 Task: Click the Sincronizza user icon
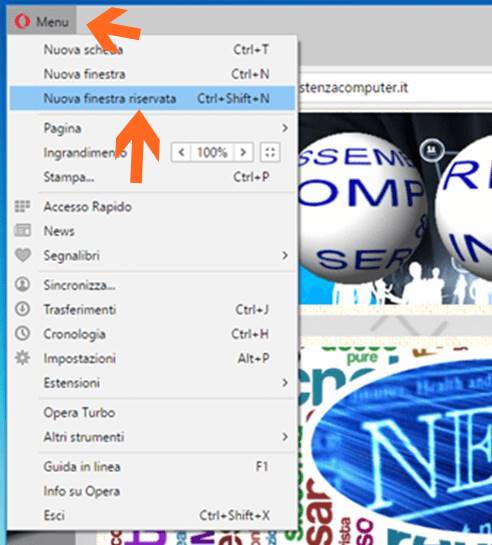coord(23,284)
